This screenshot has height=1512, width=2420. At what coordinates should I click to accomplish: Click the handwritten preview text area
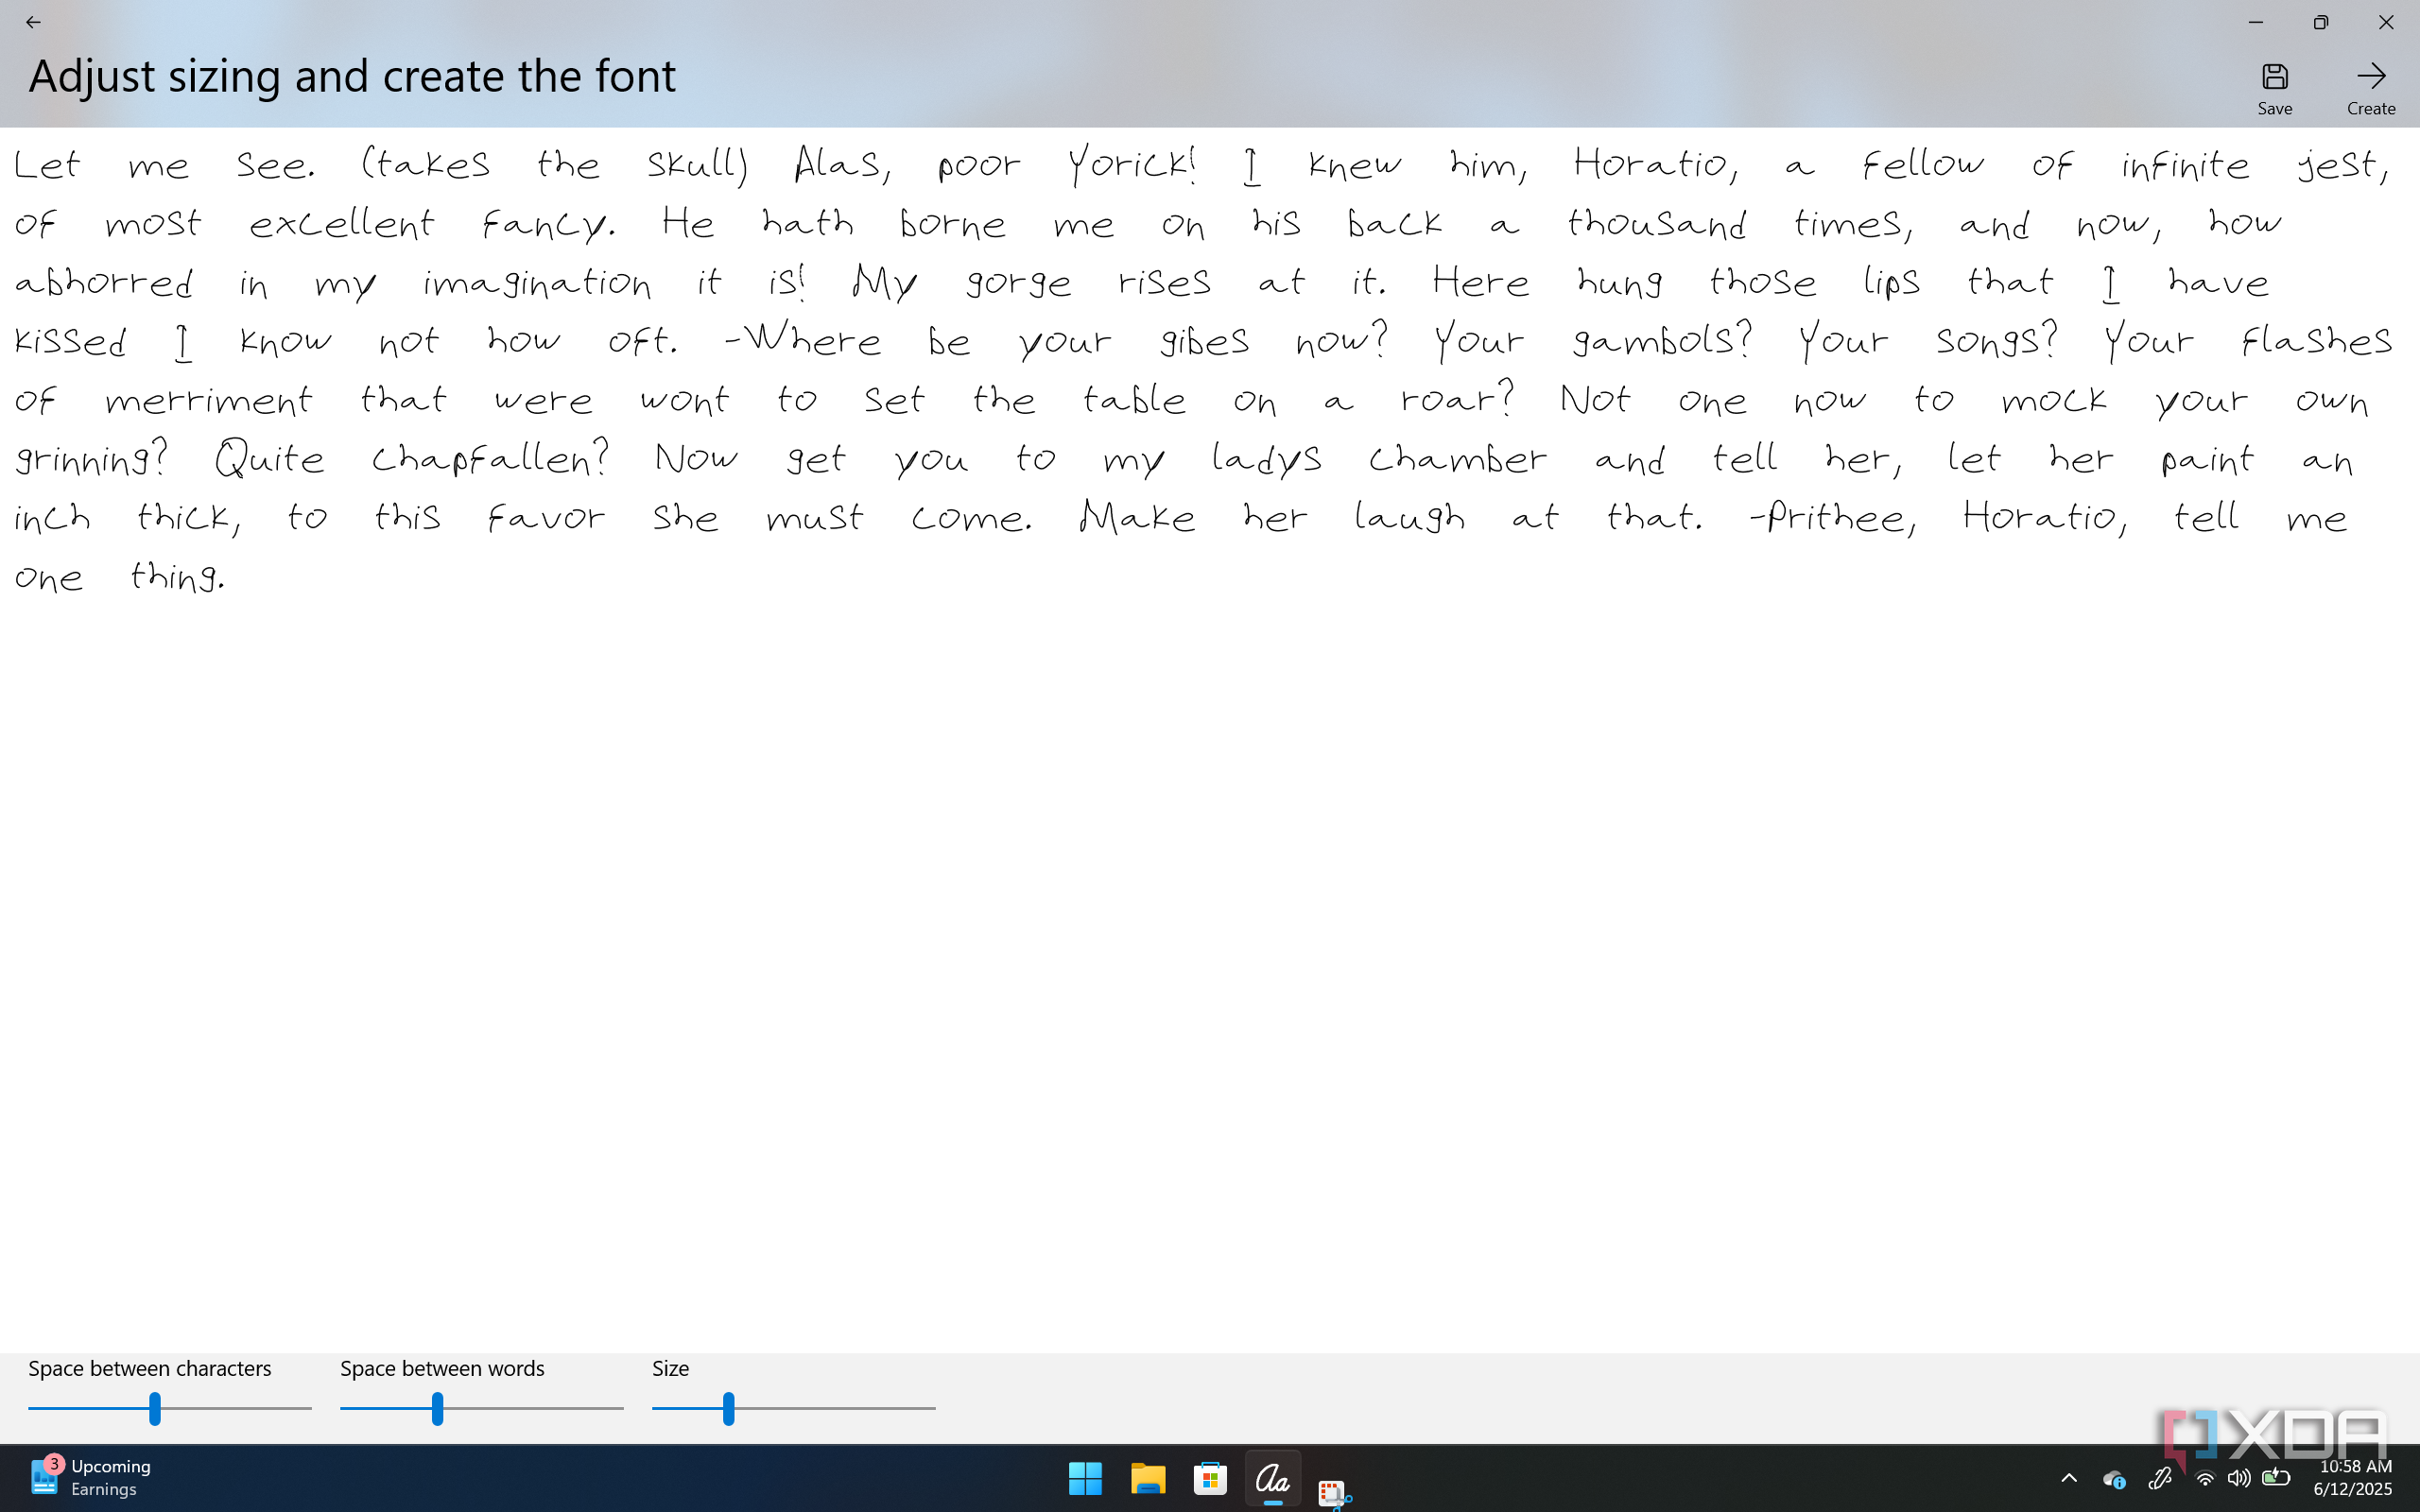[x=1210, y=740]
